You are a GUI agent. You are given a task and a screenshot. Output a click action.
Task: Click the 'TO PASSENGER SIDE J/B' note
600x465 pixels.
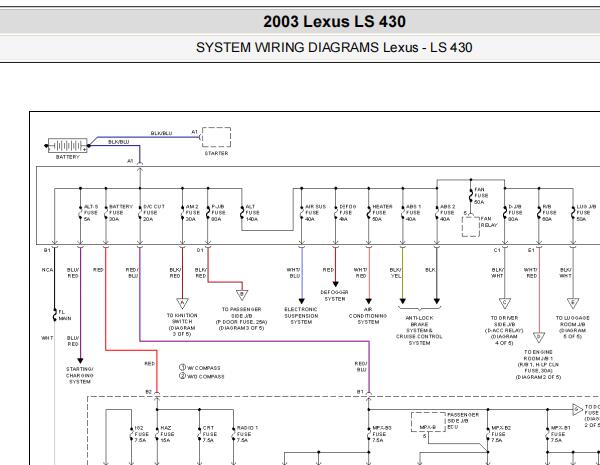tap(241, 318)
